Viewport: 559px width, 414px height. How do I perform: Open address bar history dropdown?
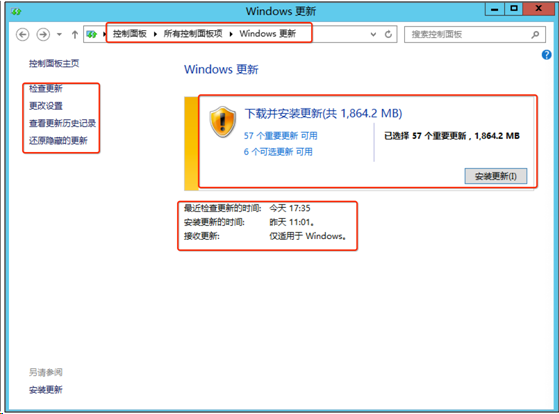click(x=373, y=34)
